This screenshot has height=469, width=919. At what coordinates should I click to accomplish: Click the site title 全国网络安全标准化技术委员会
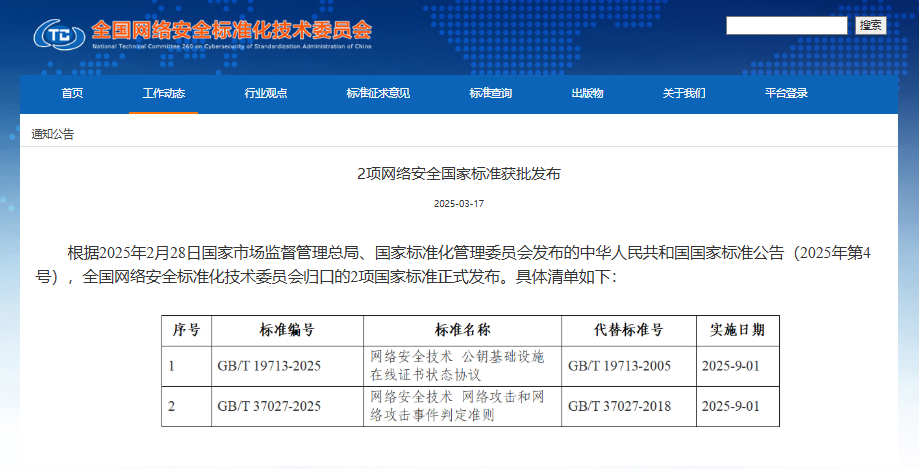pos(232,29)
